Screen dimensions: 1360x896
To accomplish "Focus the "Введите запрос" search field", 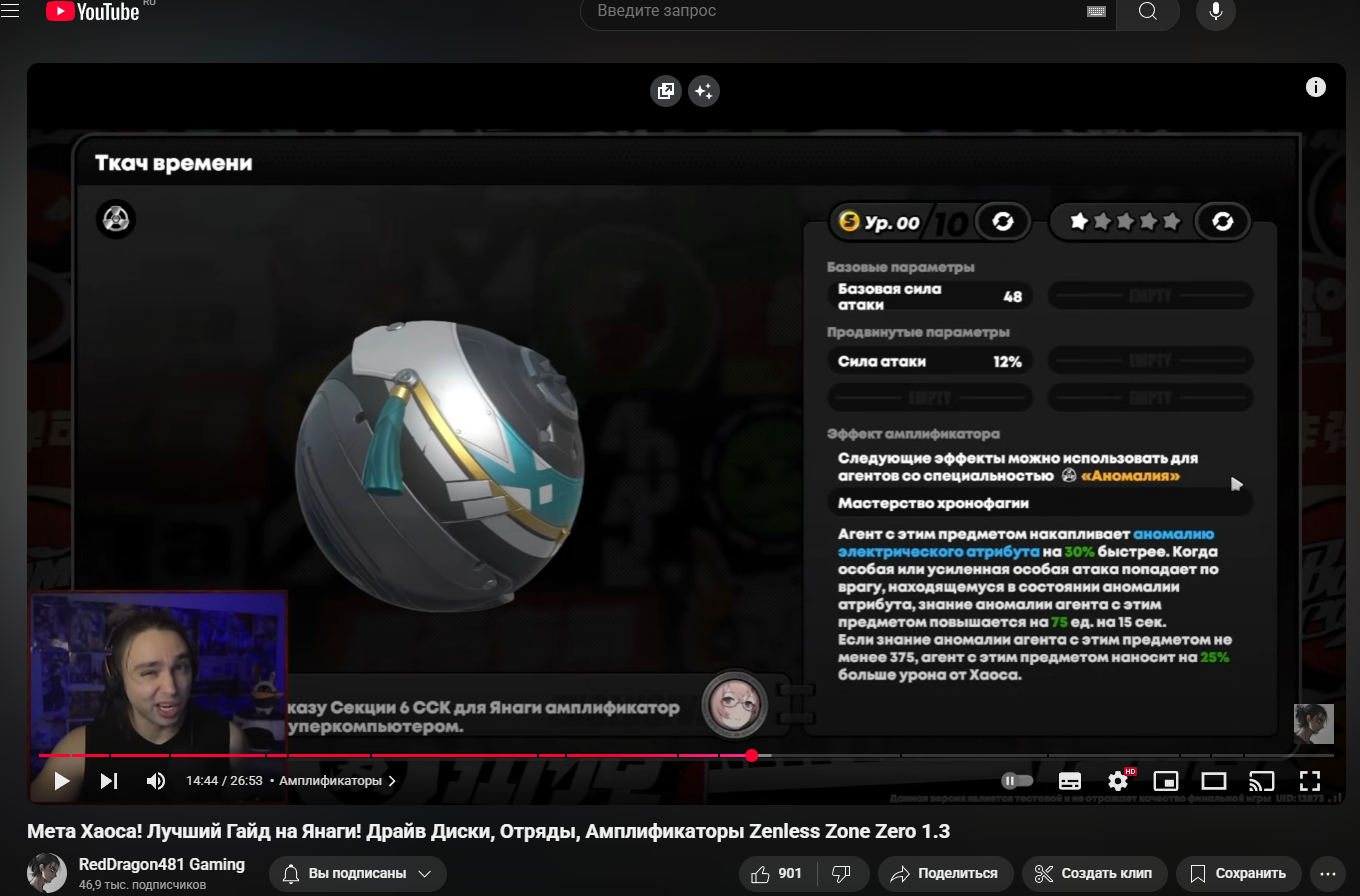I will (x=840, y=11).
